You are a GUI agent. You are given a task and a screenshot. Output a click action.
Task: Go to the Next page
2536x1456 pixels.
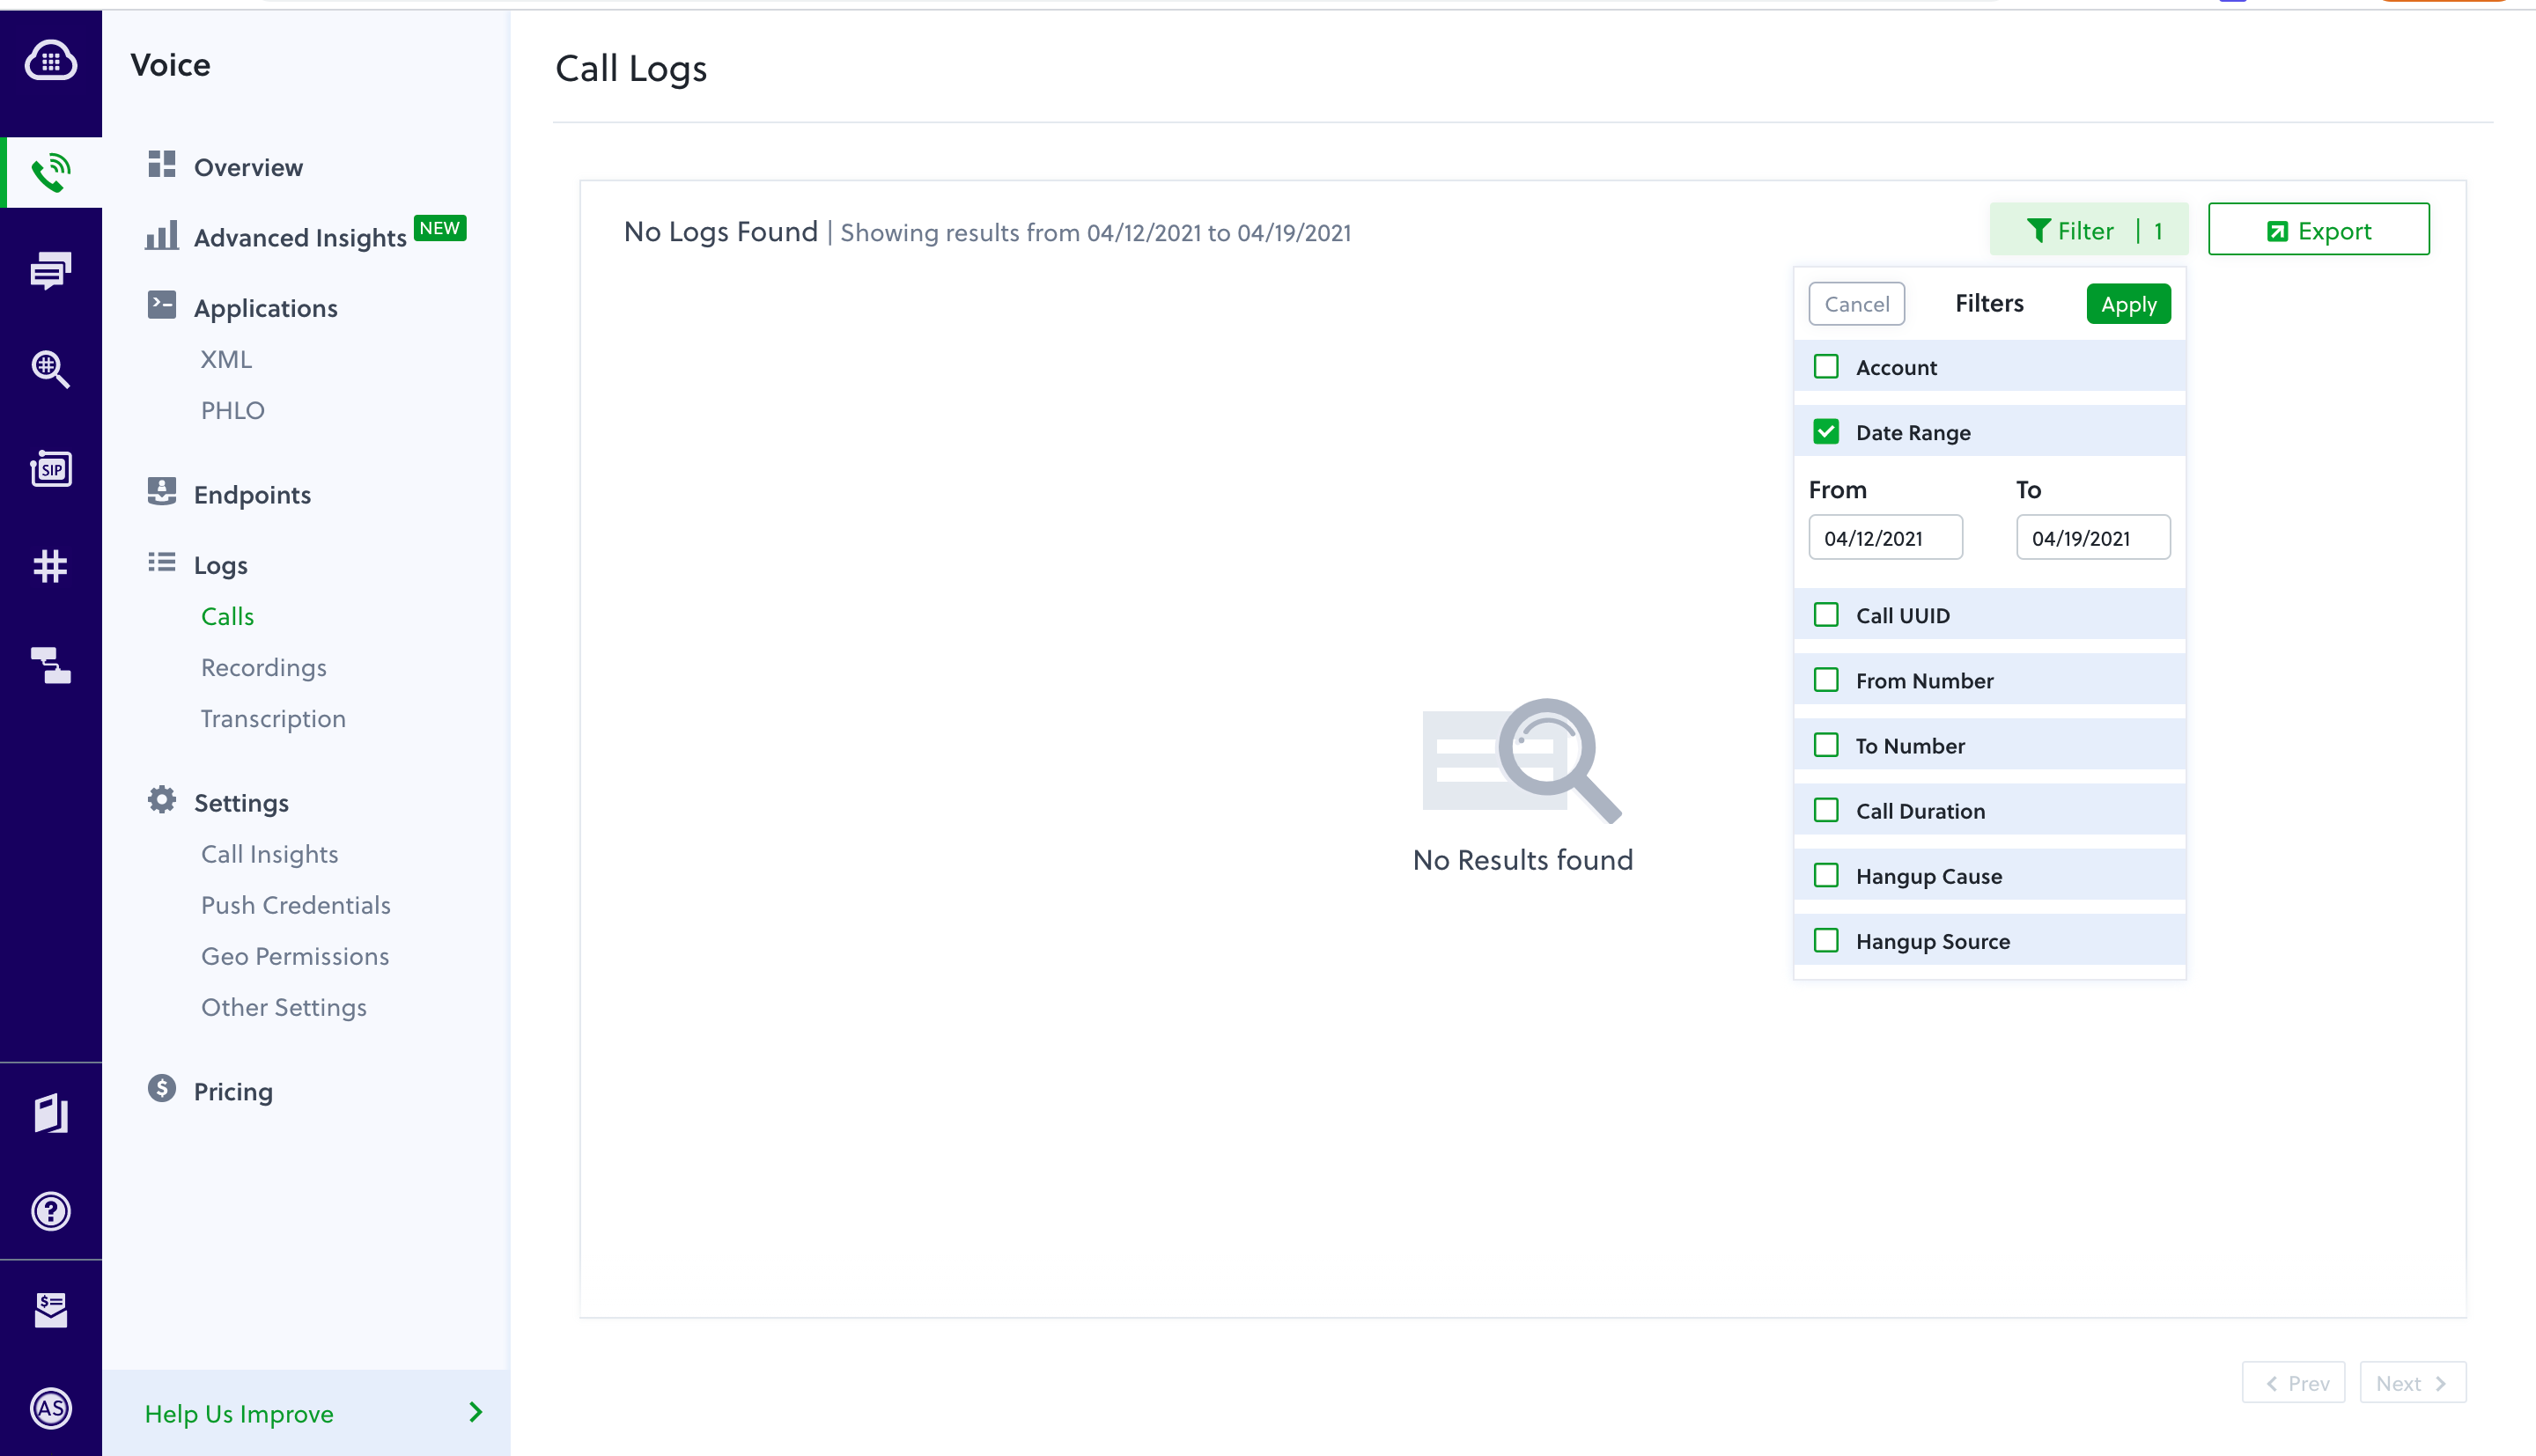pos(2412,1383)
